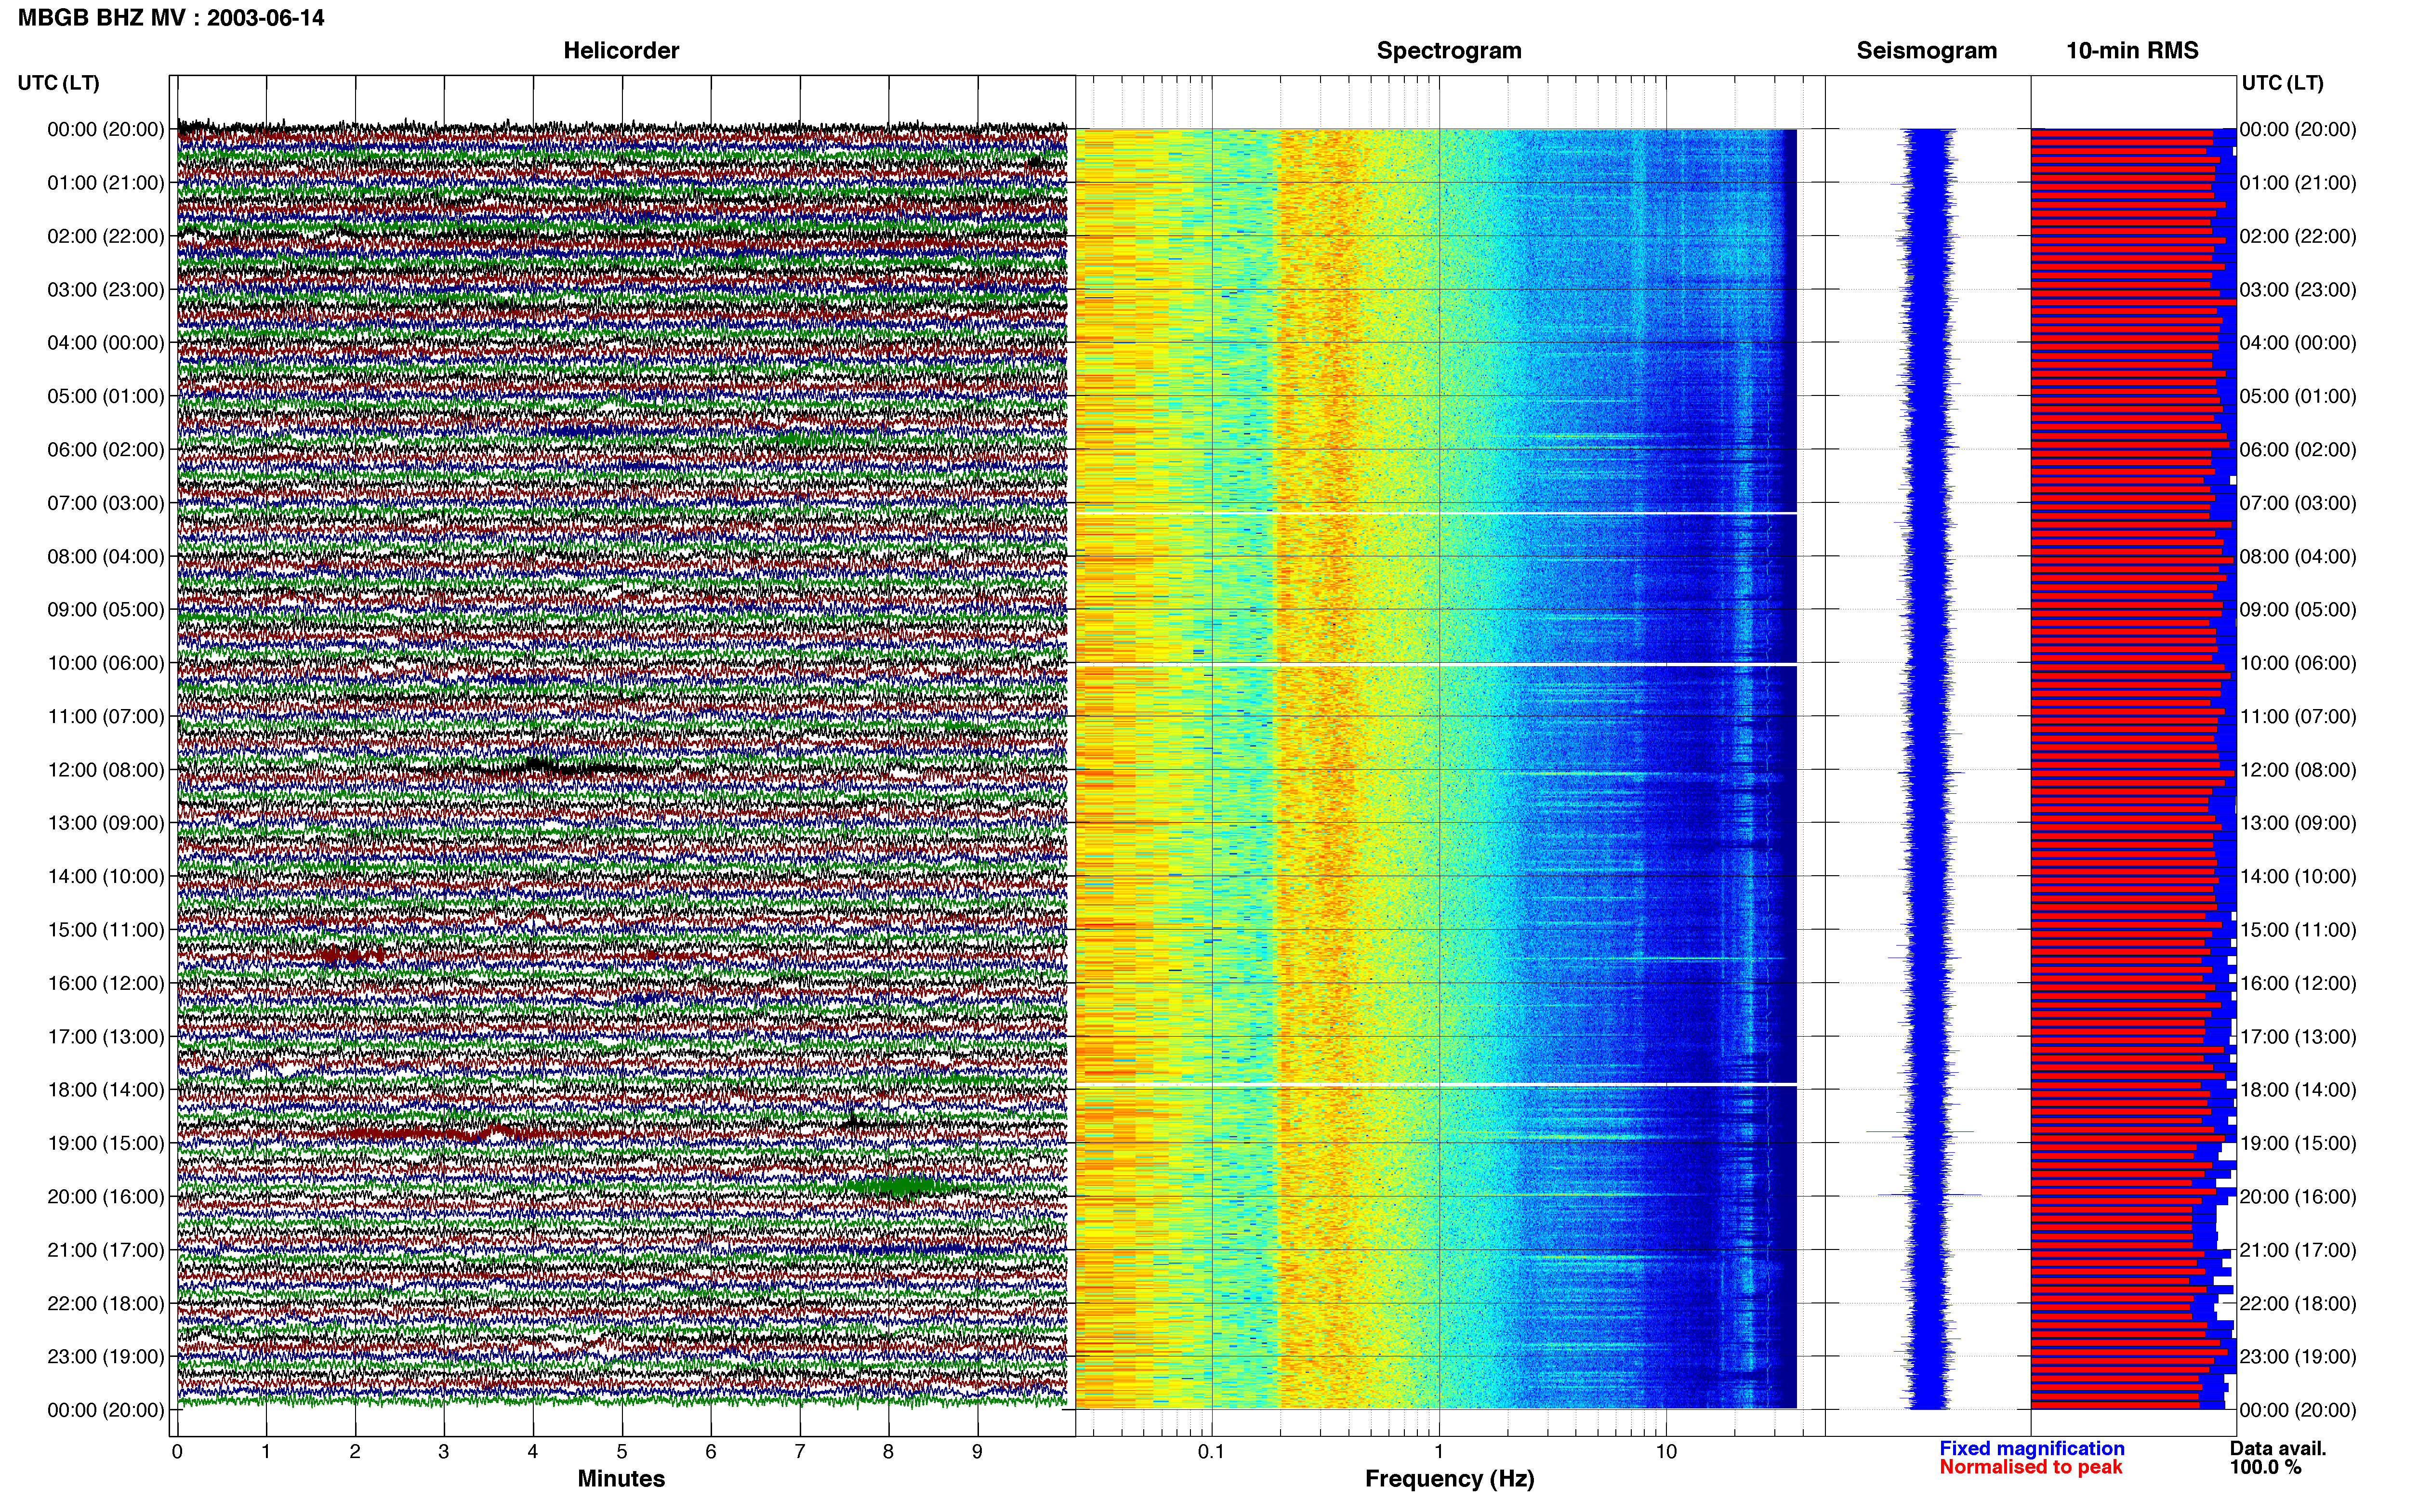Click left time label '08:00 (04:00)'

pyautogui.click(x=106, y=556)
